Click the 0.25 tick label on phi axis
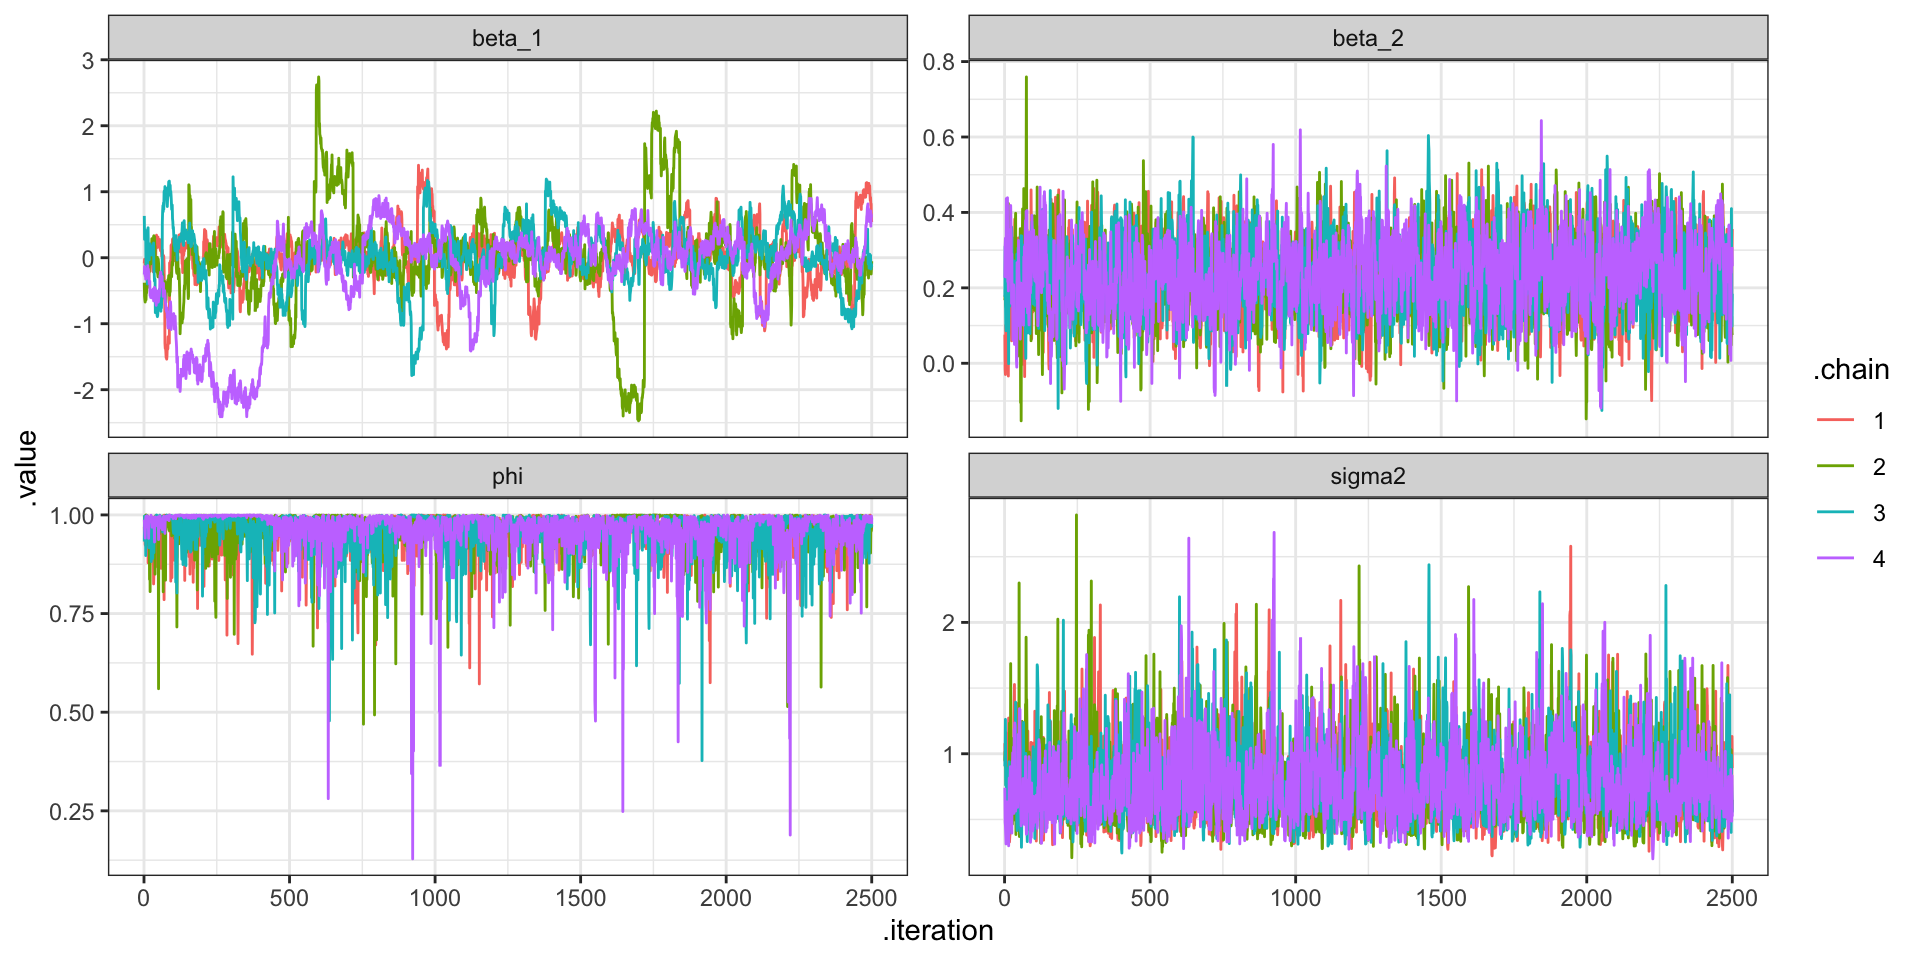 point(72,812)
